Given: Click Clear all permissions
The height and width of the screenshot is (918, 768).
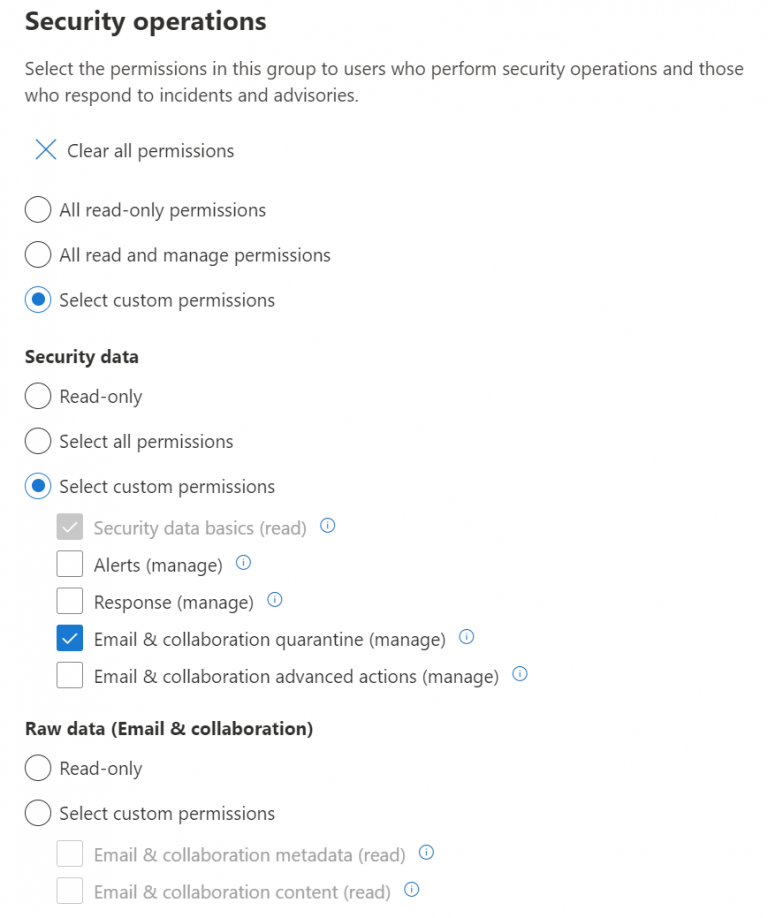Looking at the screenshot, I should point(150,150).
